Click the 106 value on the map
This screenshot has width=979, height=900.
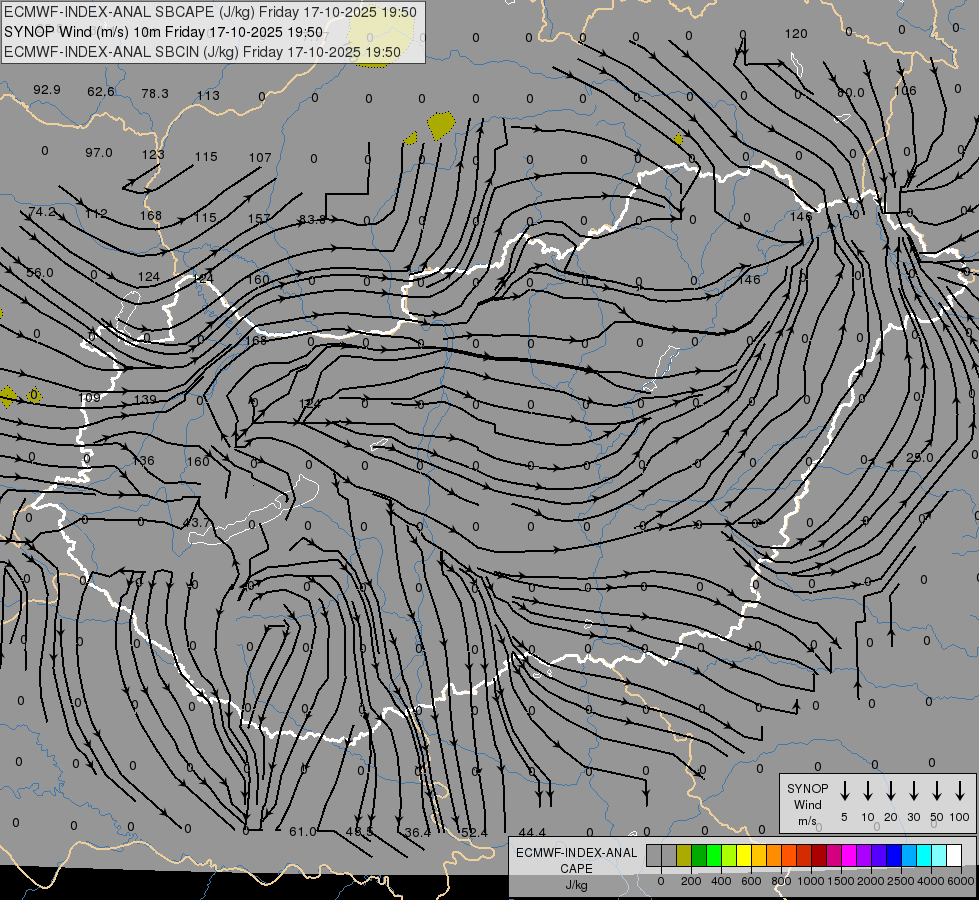905,91
